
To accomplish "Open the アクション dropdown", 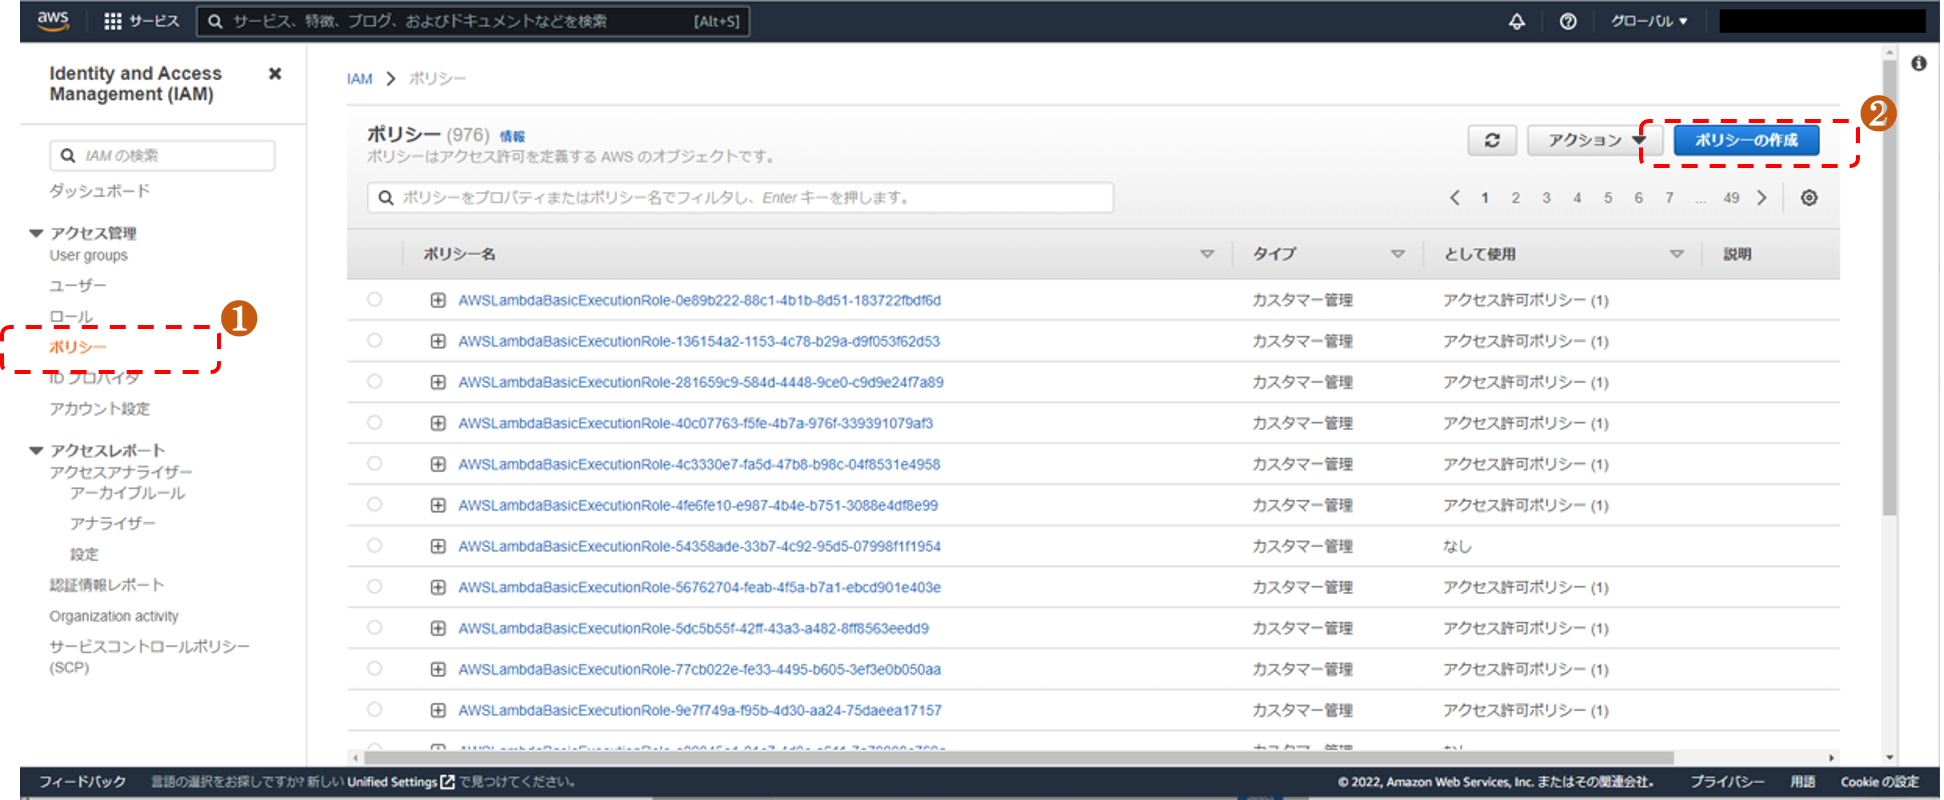I will tap(1594, 140).
